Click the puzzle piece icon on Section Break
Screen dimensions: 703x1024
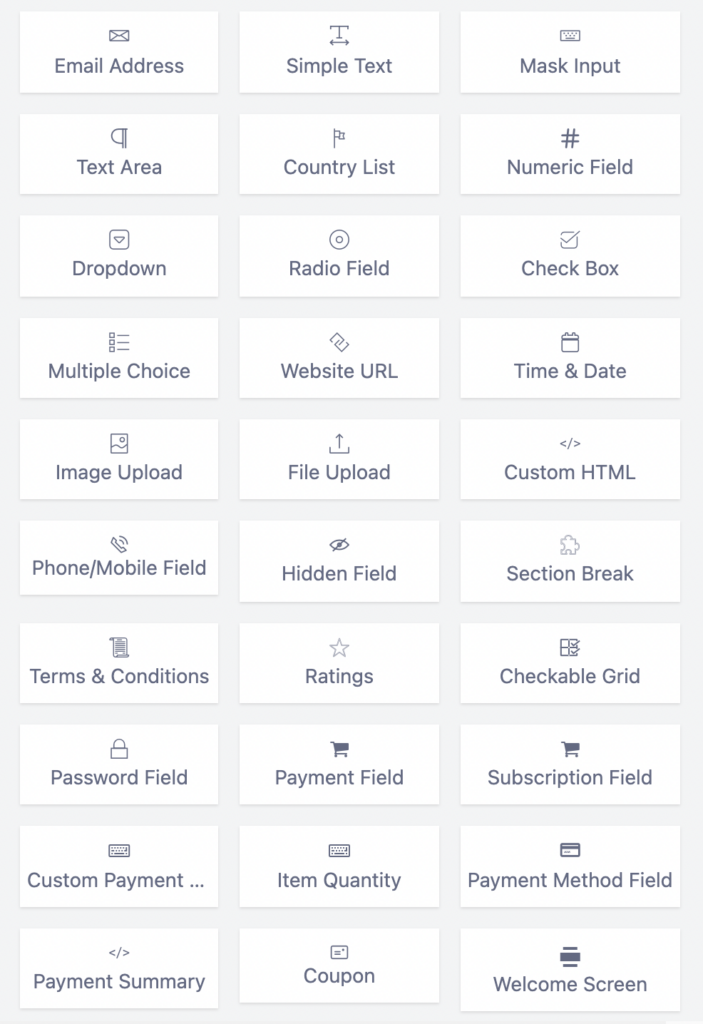(x=569, y=545)
